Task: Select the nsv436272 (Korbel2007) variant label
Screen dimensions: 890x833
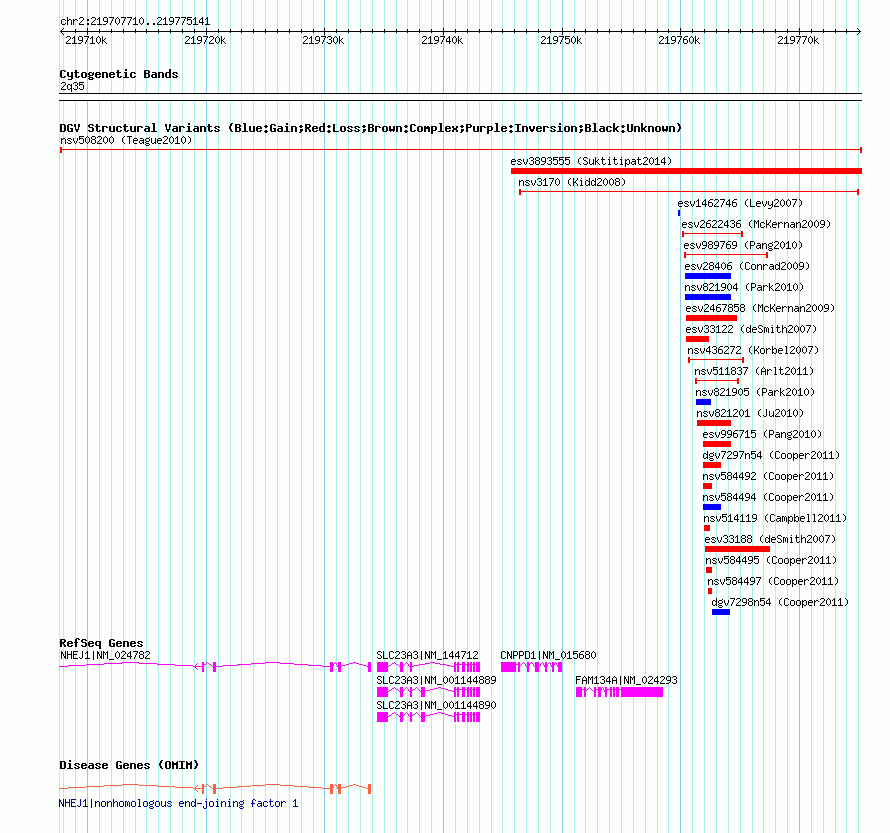Action: pyautogui.click(x=753, y=350)
